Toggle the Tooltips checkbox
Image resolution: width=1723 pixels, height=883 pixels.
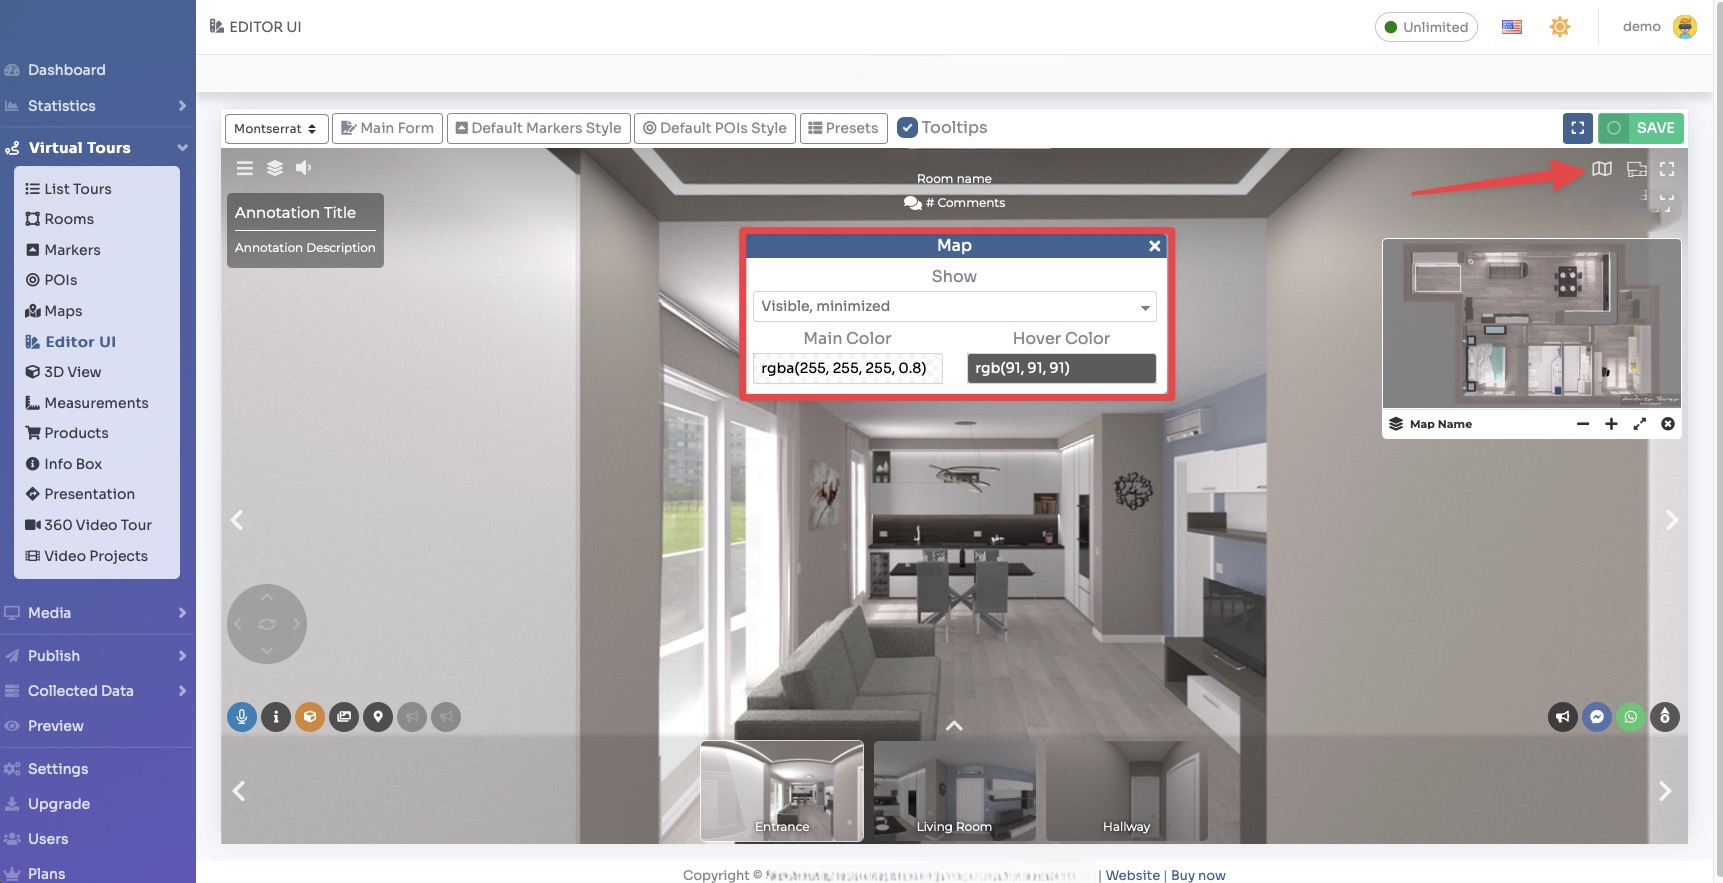coord(907,128)
